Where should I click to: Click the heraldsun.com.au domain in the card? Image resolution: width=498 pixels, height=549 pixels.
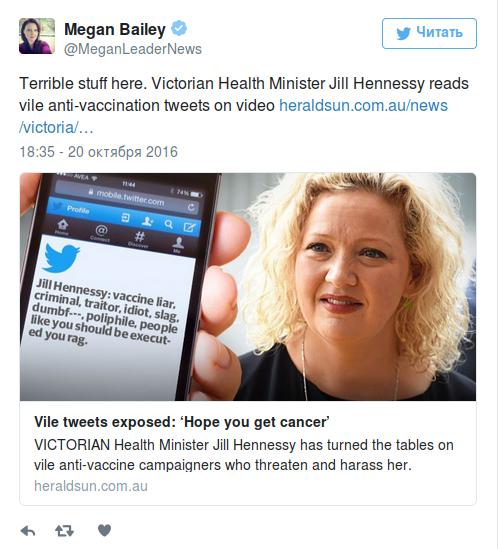(x=91, y=486)
